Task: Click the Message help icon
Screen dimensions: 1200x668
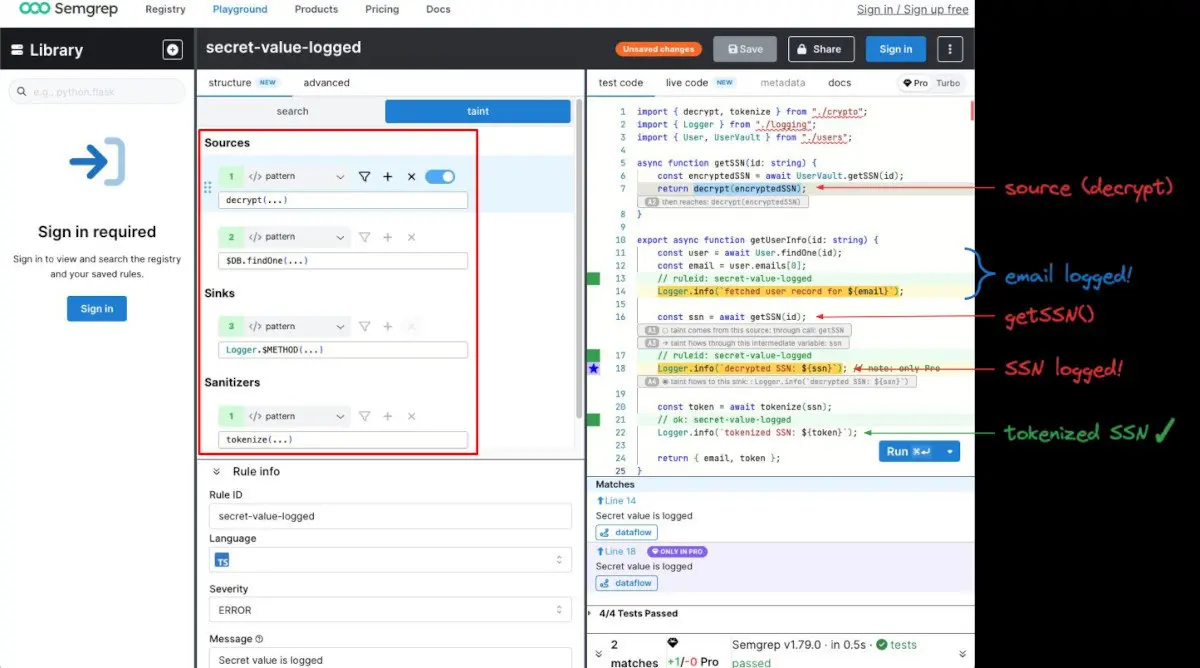Action: pyautogui.click(x=259, y=639)
